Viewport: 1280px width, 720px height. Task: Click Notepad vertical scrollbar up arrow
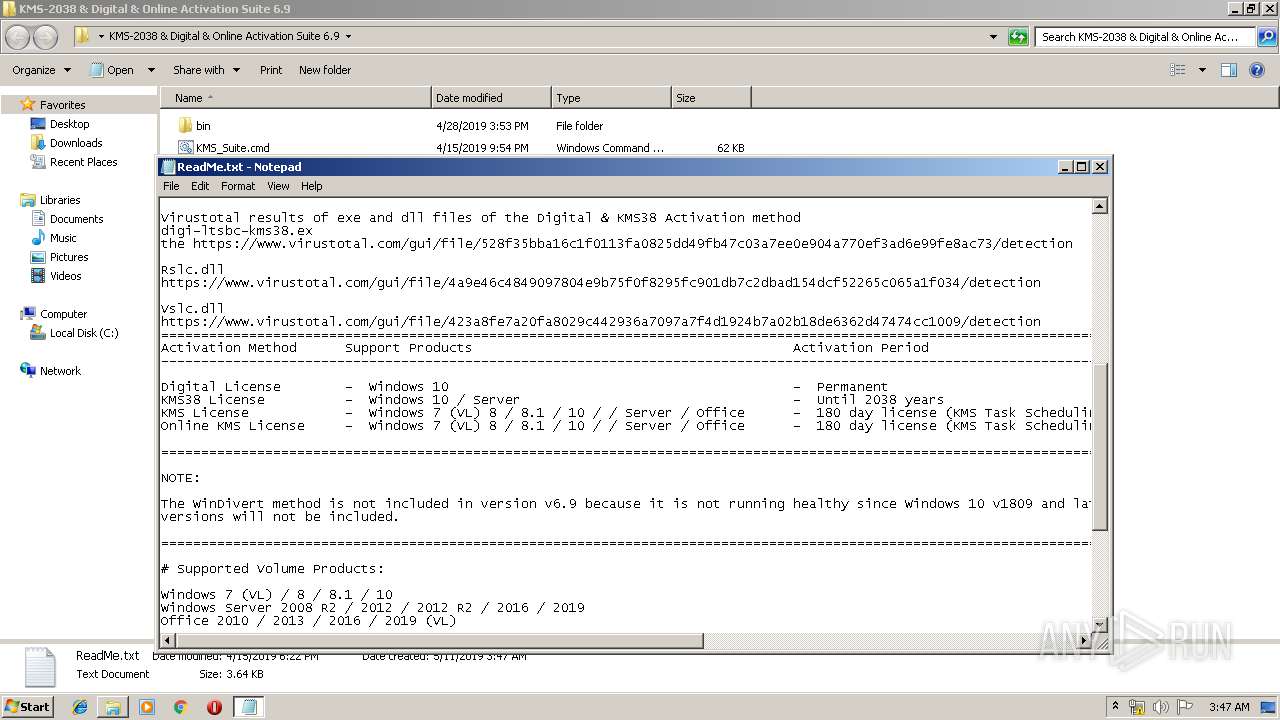tap(1100, 206)
